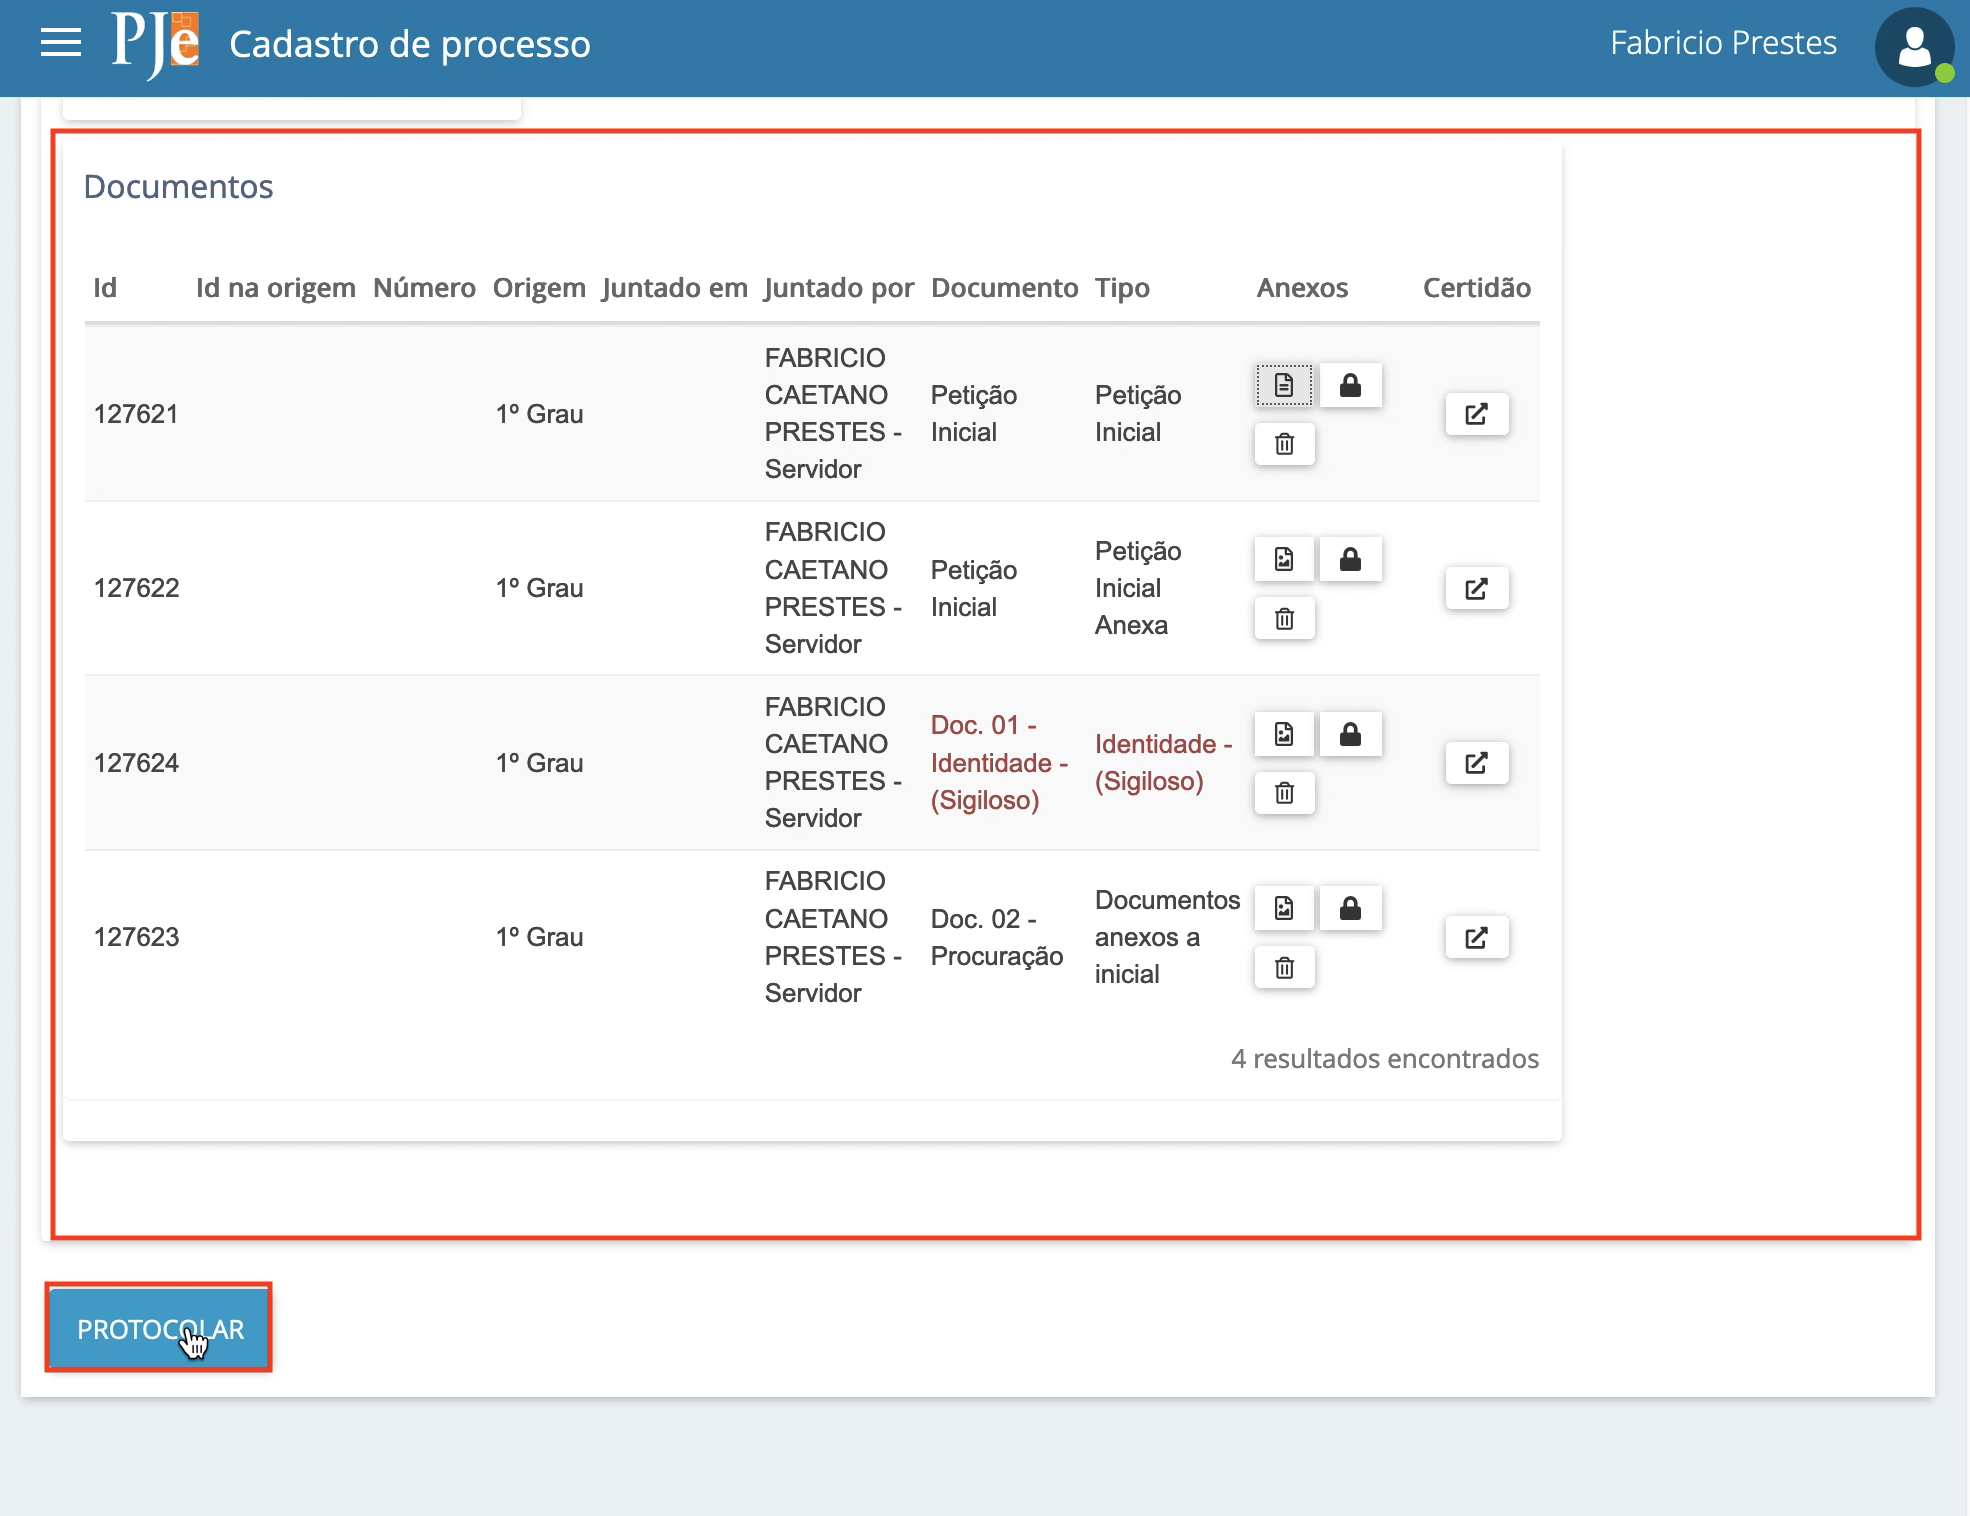Open the hamburger navigation menu
Viewport: 1970px width, 1516px height.
[61, 43]
